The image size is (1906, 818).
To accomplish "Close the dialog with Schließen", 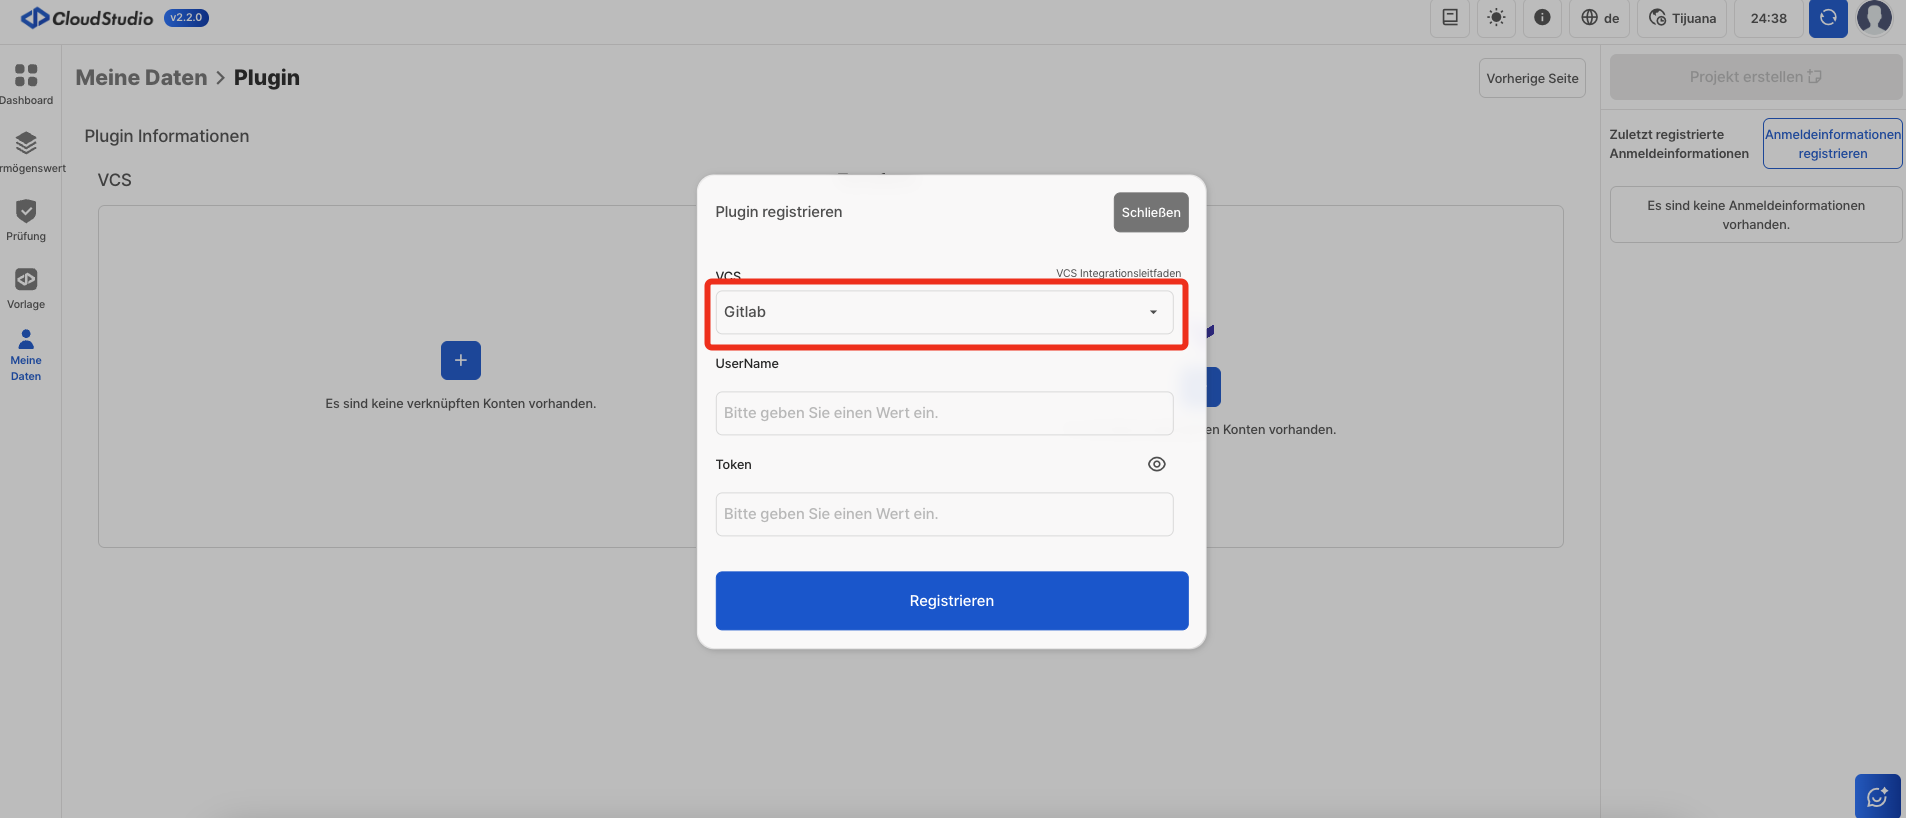I will click(x=1150, y=212).
